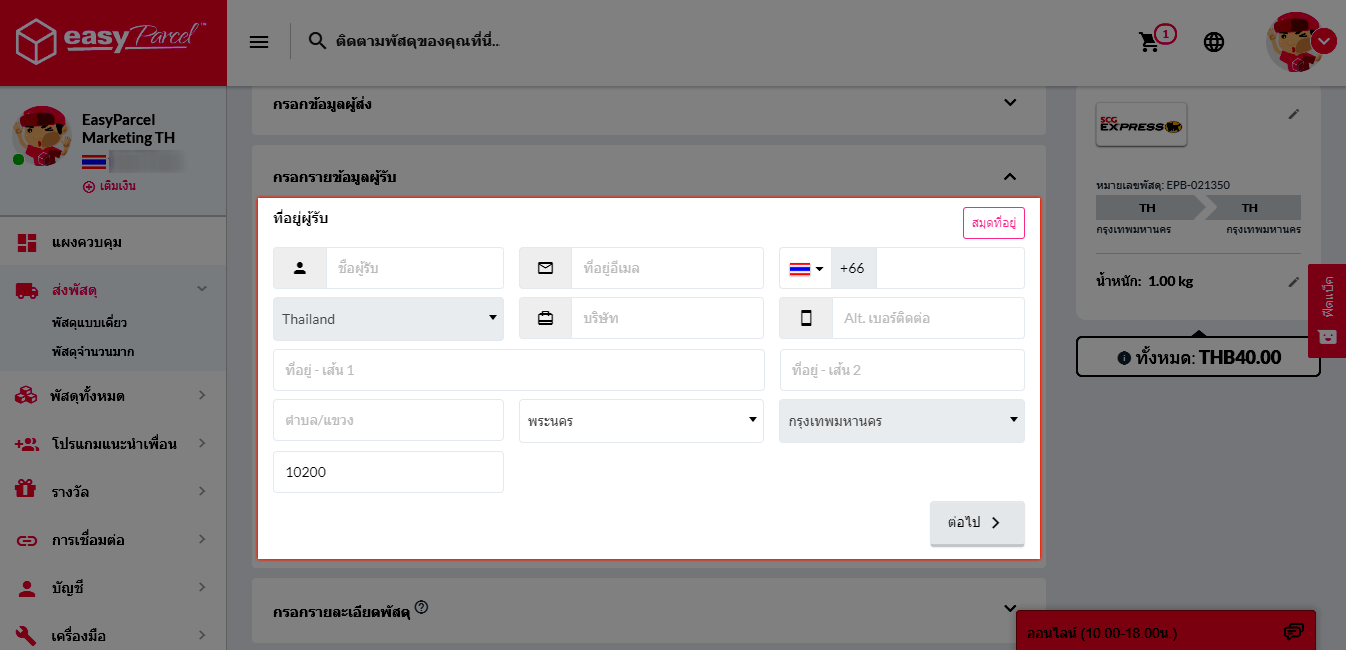The width and height of the screenshot is (1346, 650).
Task: Expand กรอกรายละเอียดพัสดุ section
Action: (x=1010, y=608)
